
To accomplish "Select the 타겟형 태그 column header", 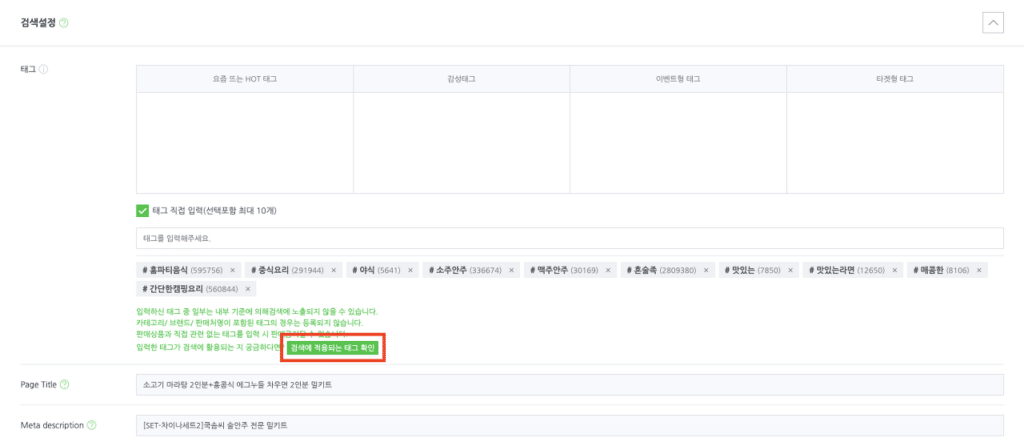I will pos(895,79).
